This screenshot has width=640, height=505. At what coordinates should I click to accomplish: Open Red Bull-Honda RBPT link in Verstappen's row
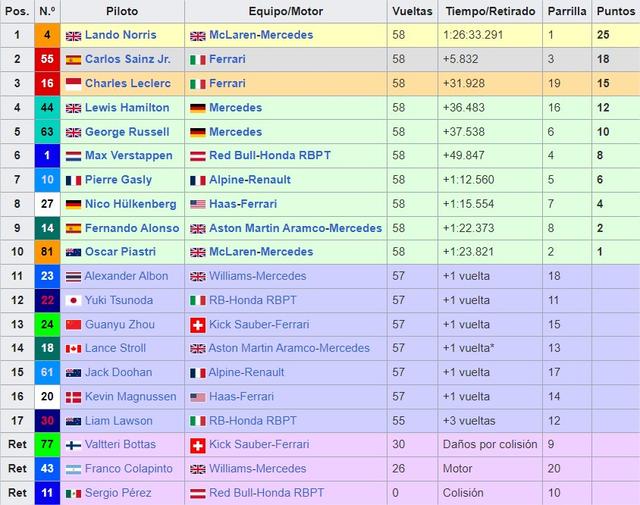click(270, 156)
